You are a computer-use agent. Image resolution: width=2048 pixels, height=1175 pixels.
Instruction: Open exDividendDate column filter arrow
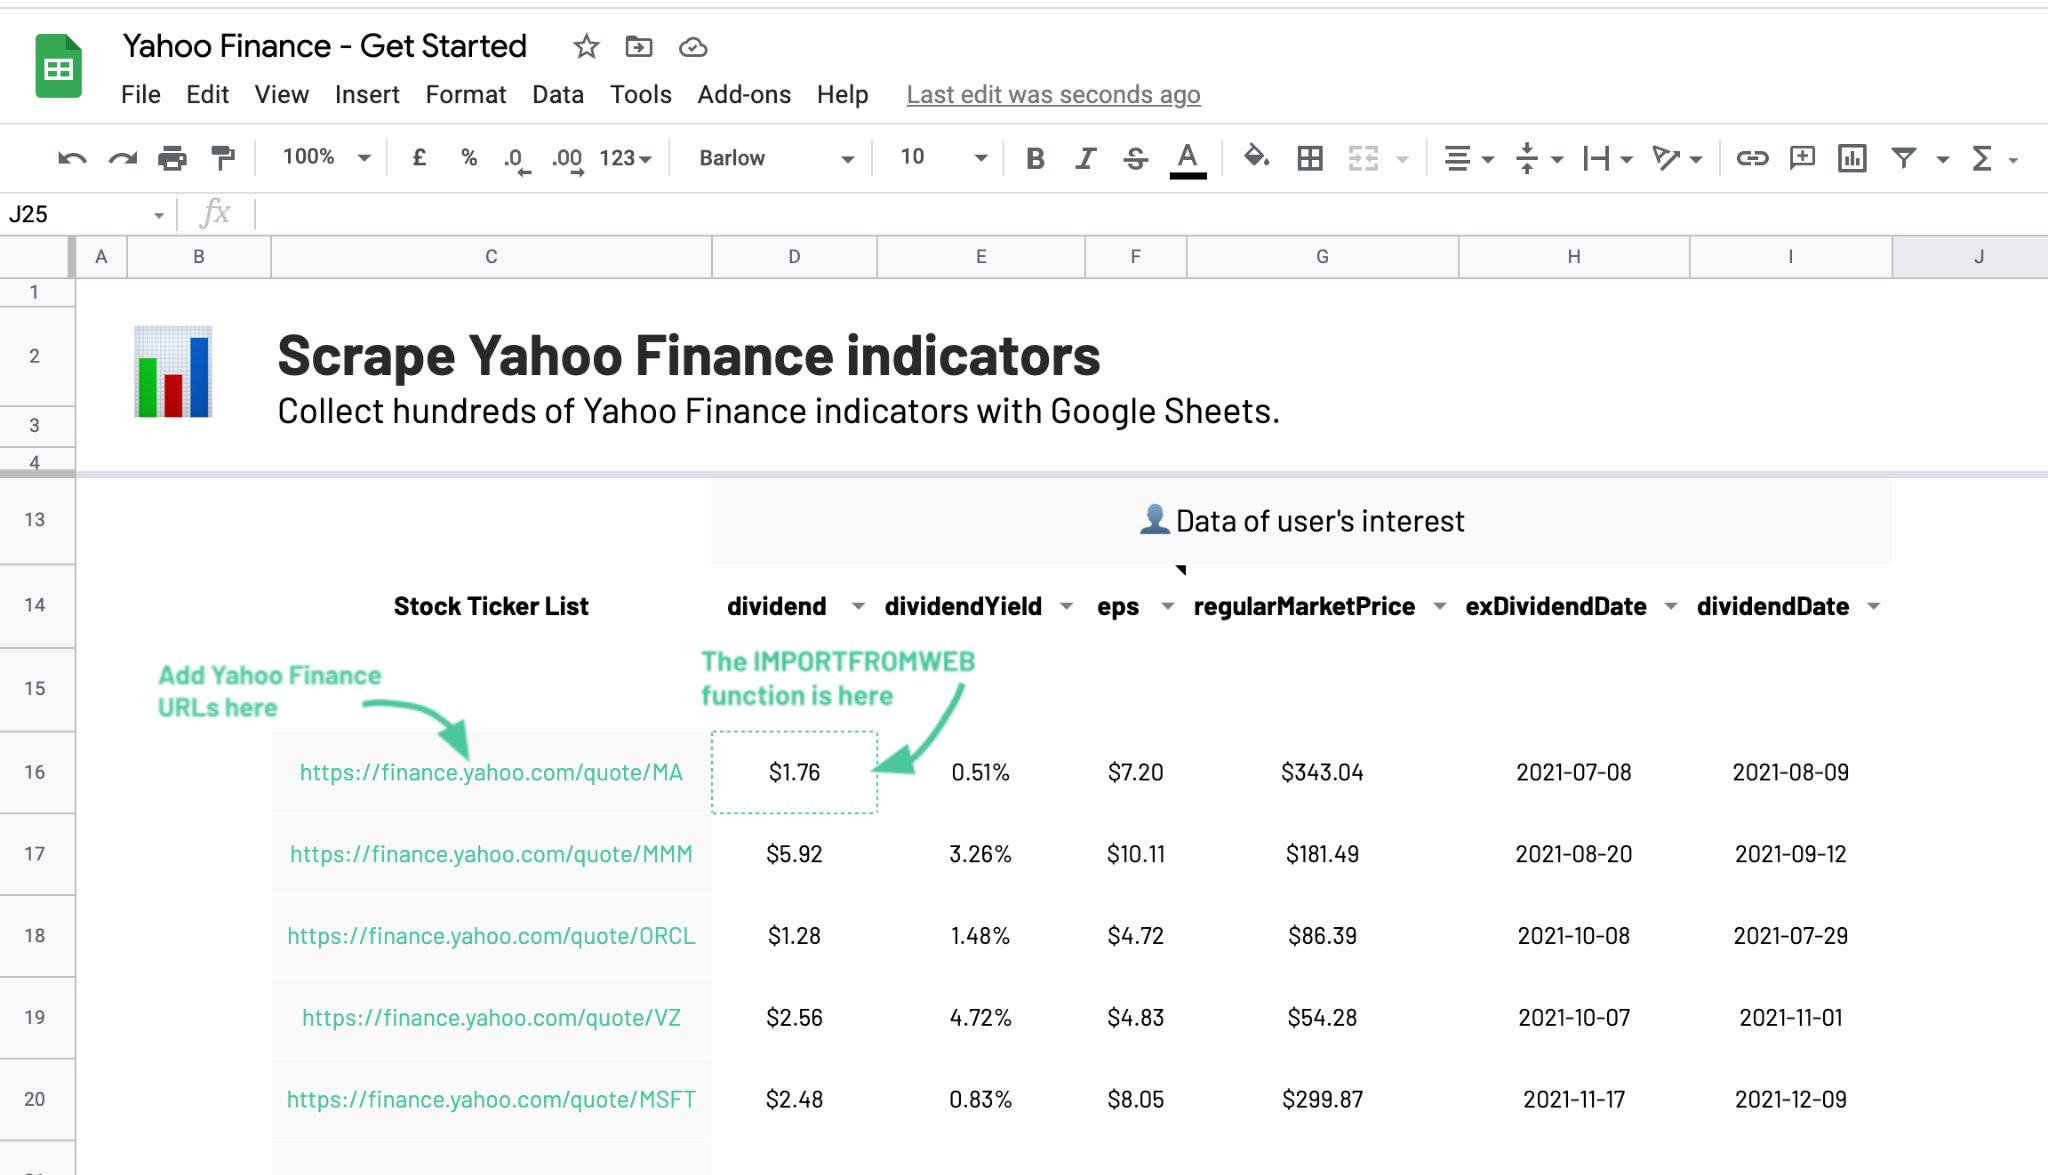1671,606
